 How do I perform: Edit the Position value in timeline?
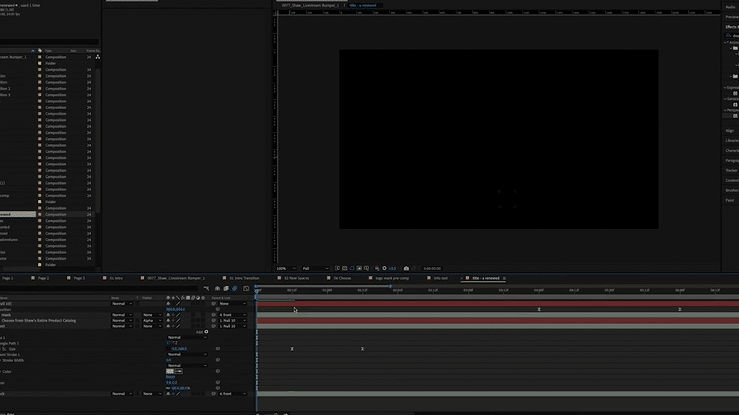[x=176, y=309]
